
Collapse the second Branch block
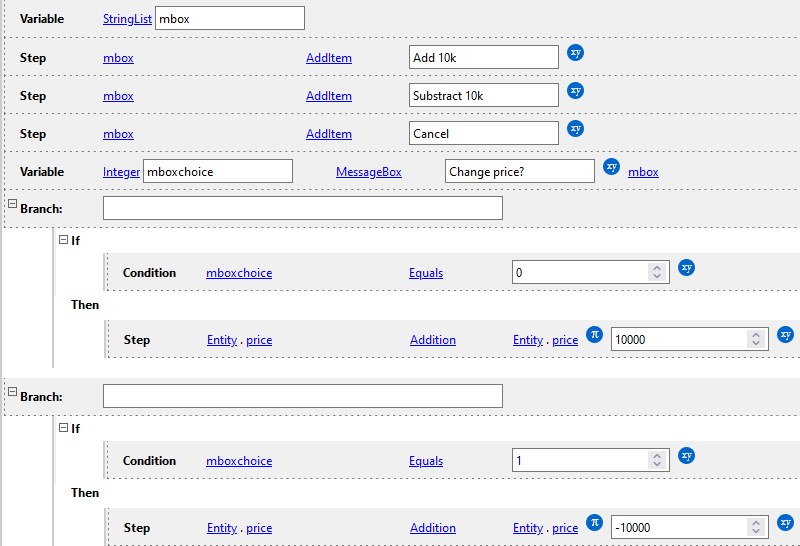(12, 392)
